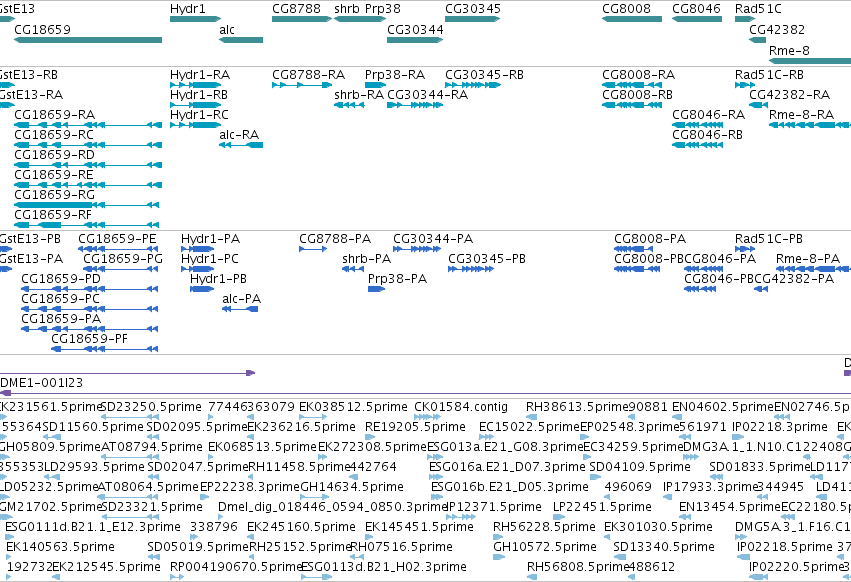Select the CG30344-RA transcript label
This screenshot has height=582, width=851.
428,94
